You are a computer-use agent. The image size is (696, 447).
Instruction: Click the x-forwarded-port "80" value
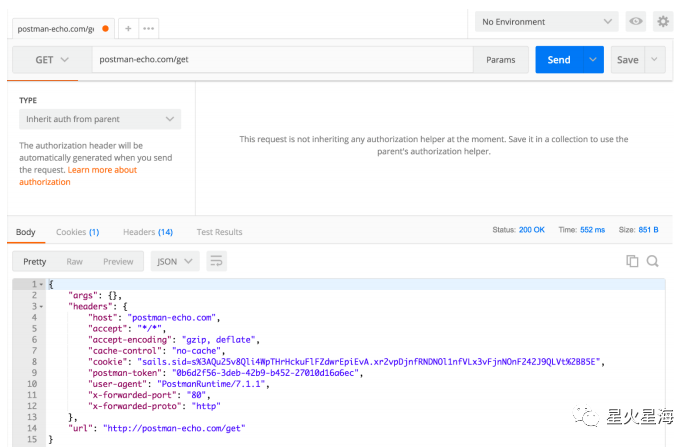196,395
